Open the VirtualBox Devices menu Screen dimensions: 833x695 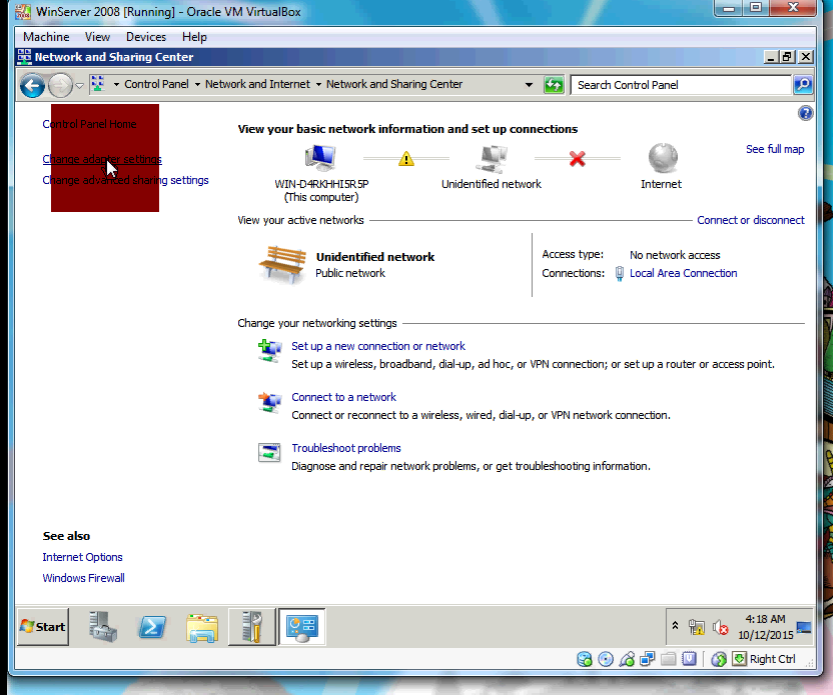[x=146, y=37]
